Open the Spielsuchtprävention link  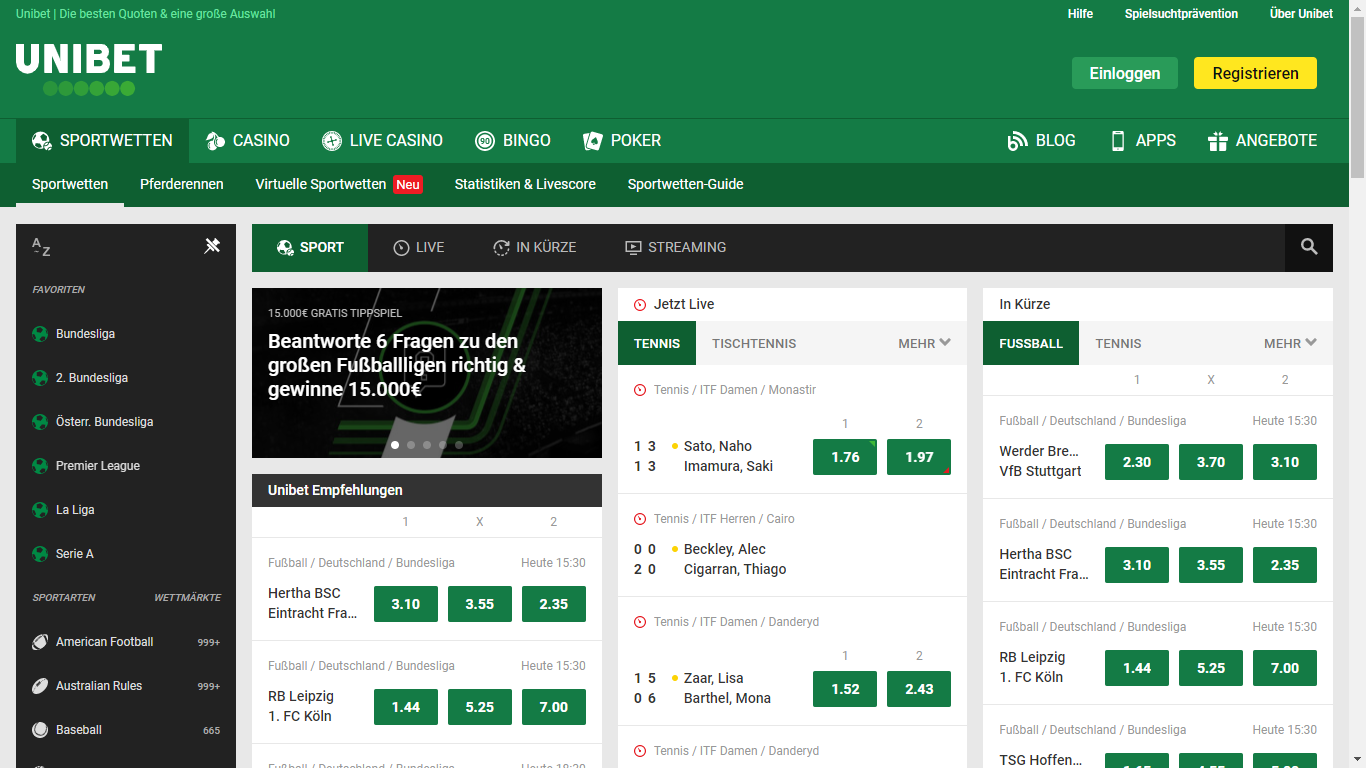1181,14
